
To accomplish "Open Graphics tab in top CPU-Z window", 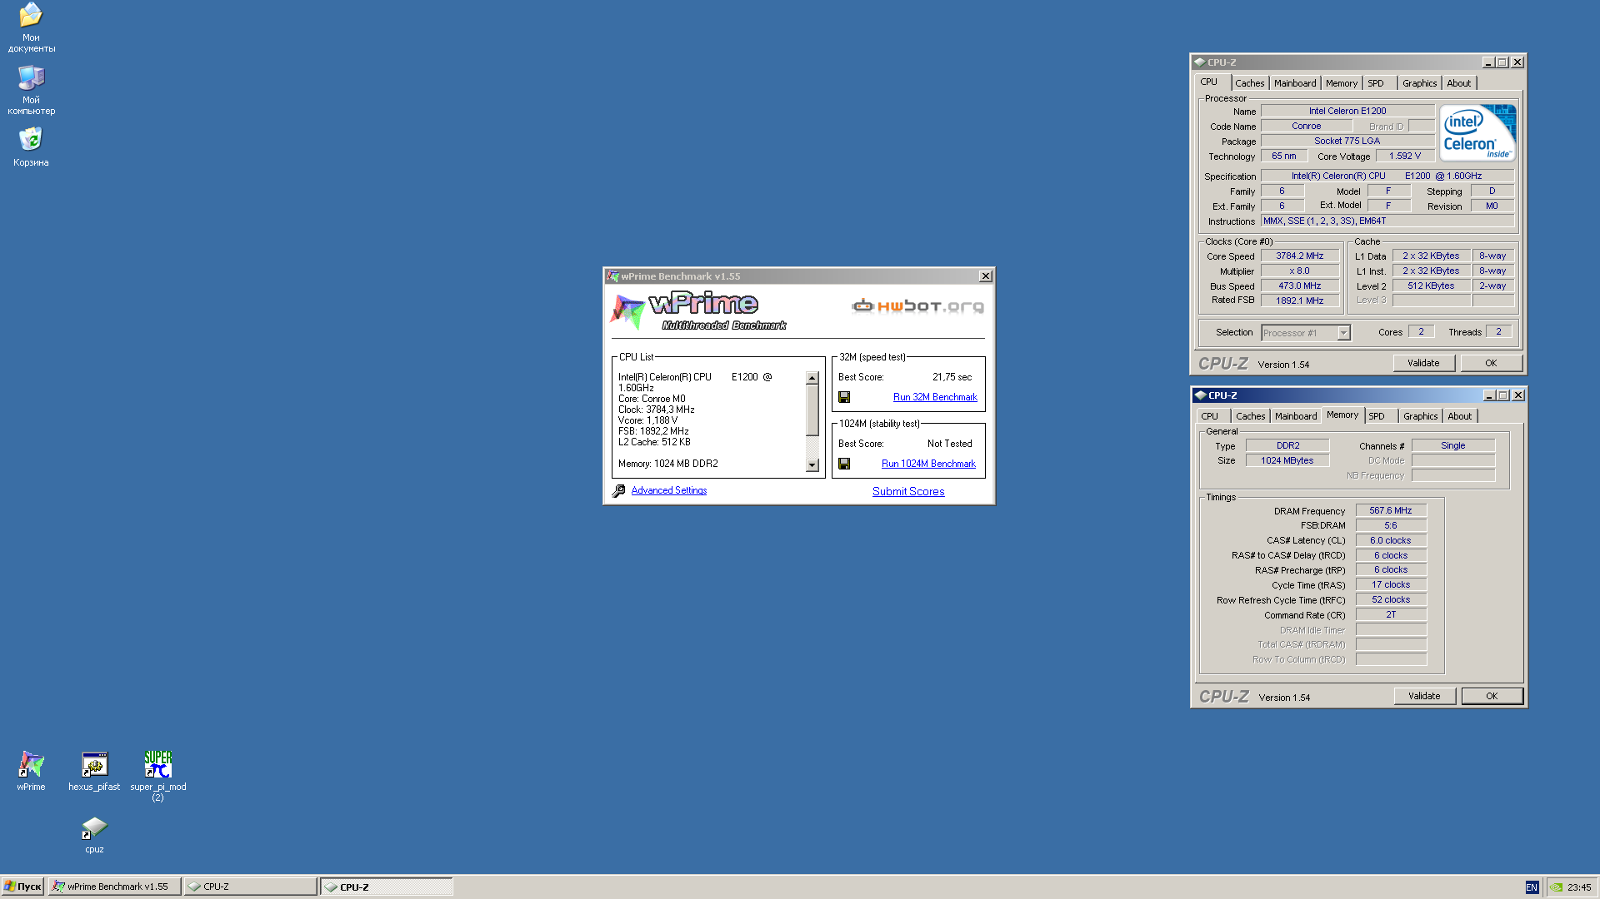I will click(1419, 83).
